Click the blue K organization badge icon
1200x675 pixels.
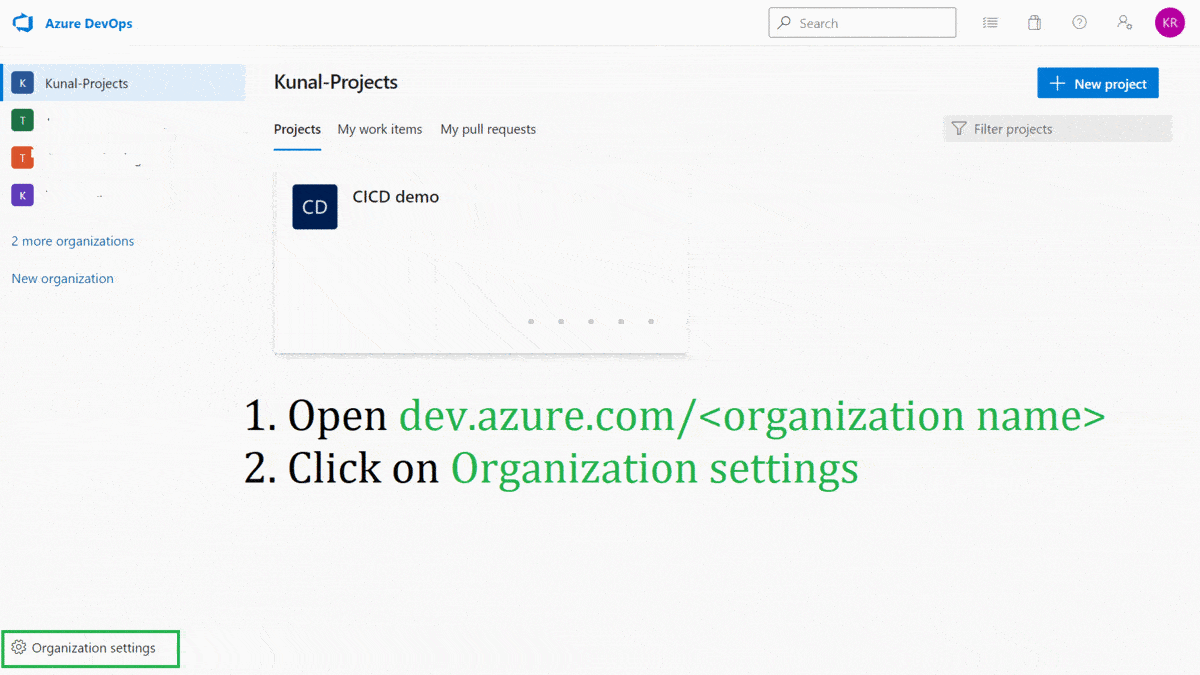click(22, 83)
